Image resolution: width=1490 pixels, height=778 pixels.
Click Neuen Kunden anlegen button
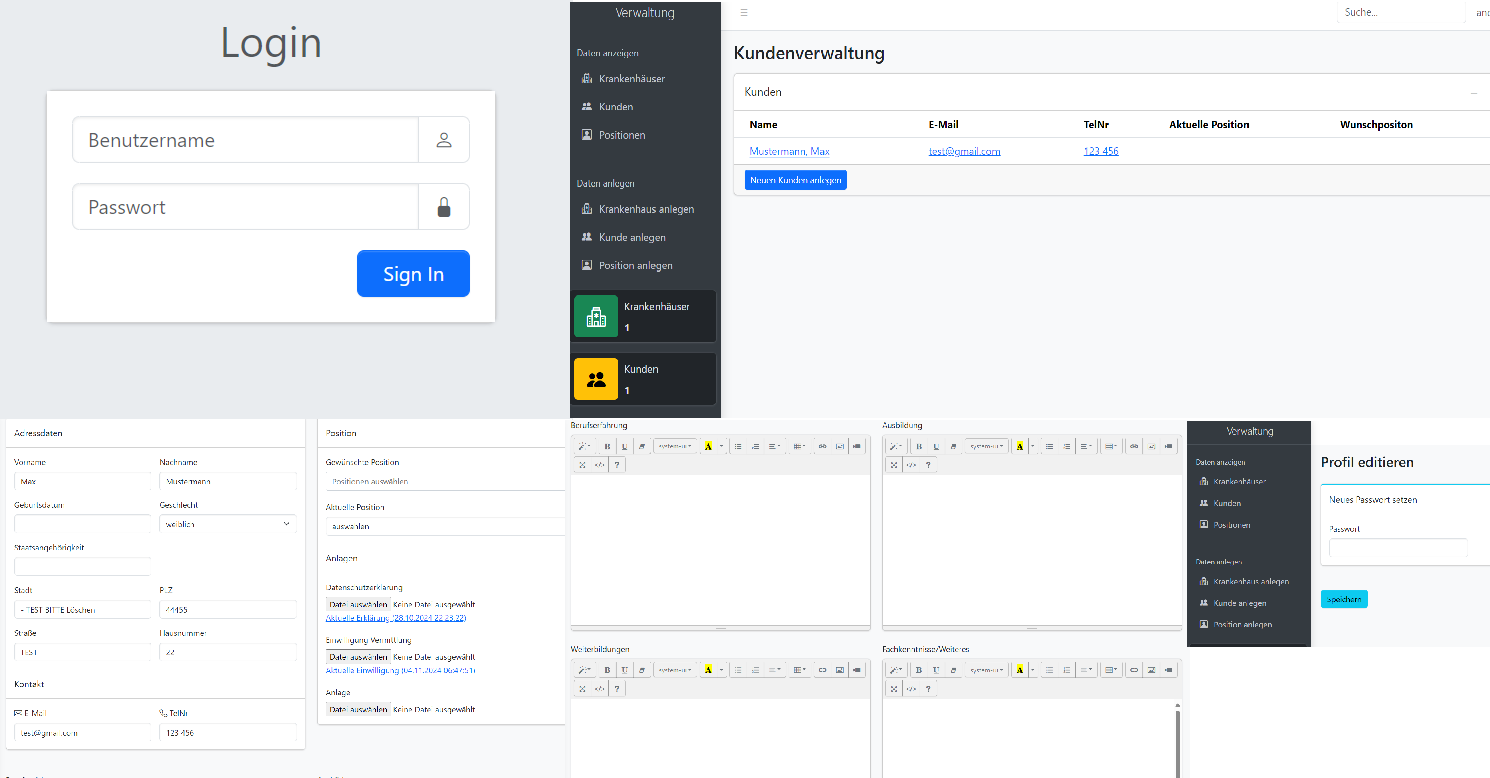pyautogui.click(x=796, y=180)
